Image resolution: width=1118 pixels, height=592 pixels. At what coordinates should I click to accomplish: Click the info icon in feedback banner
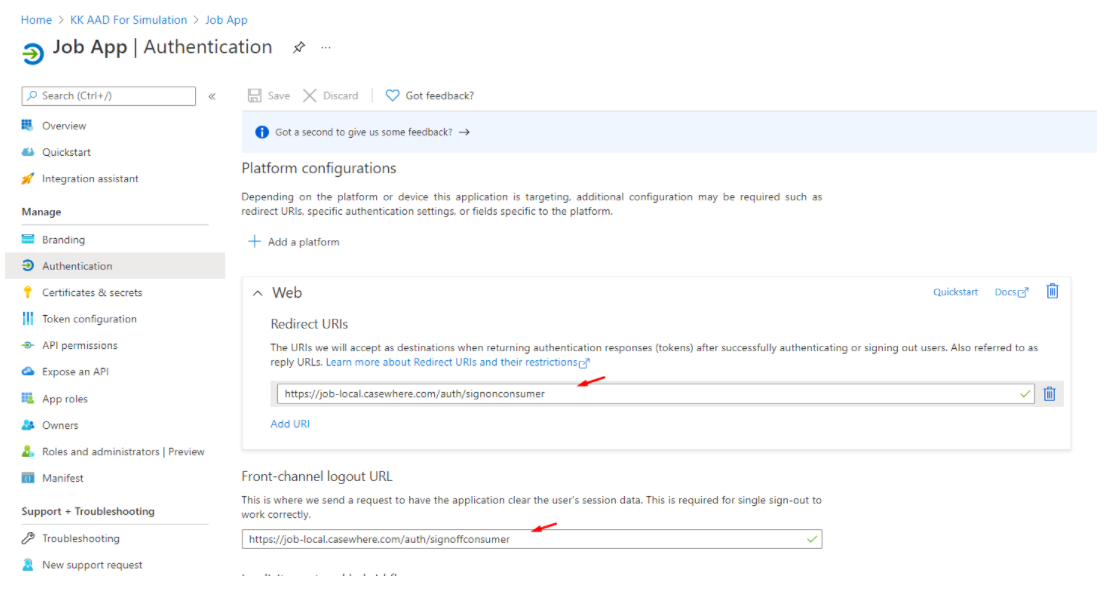coord(262,132)
